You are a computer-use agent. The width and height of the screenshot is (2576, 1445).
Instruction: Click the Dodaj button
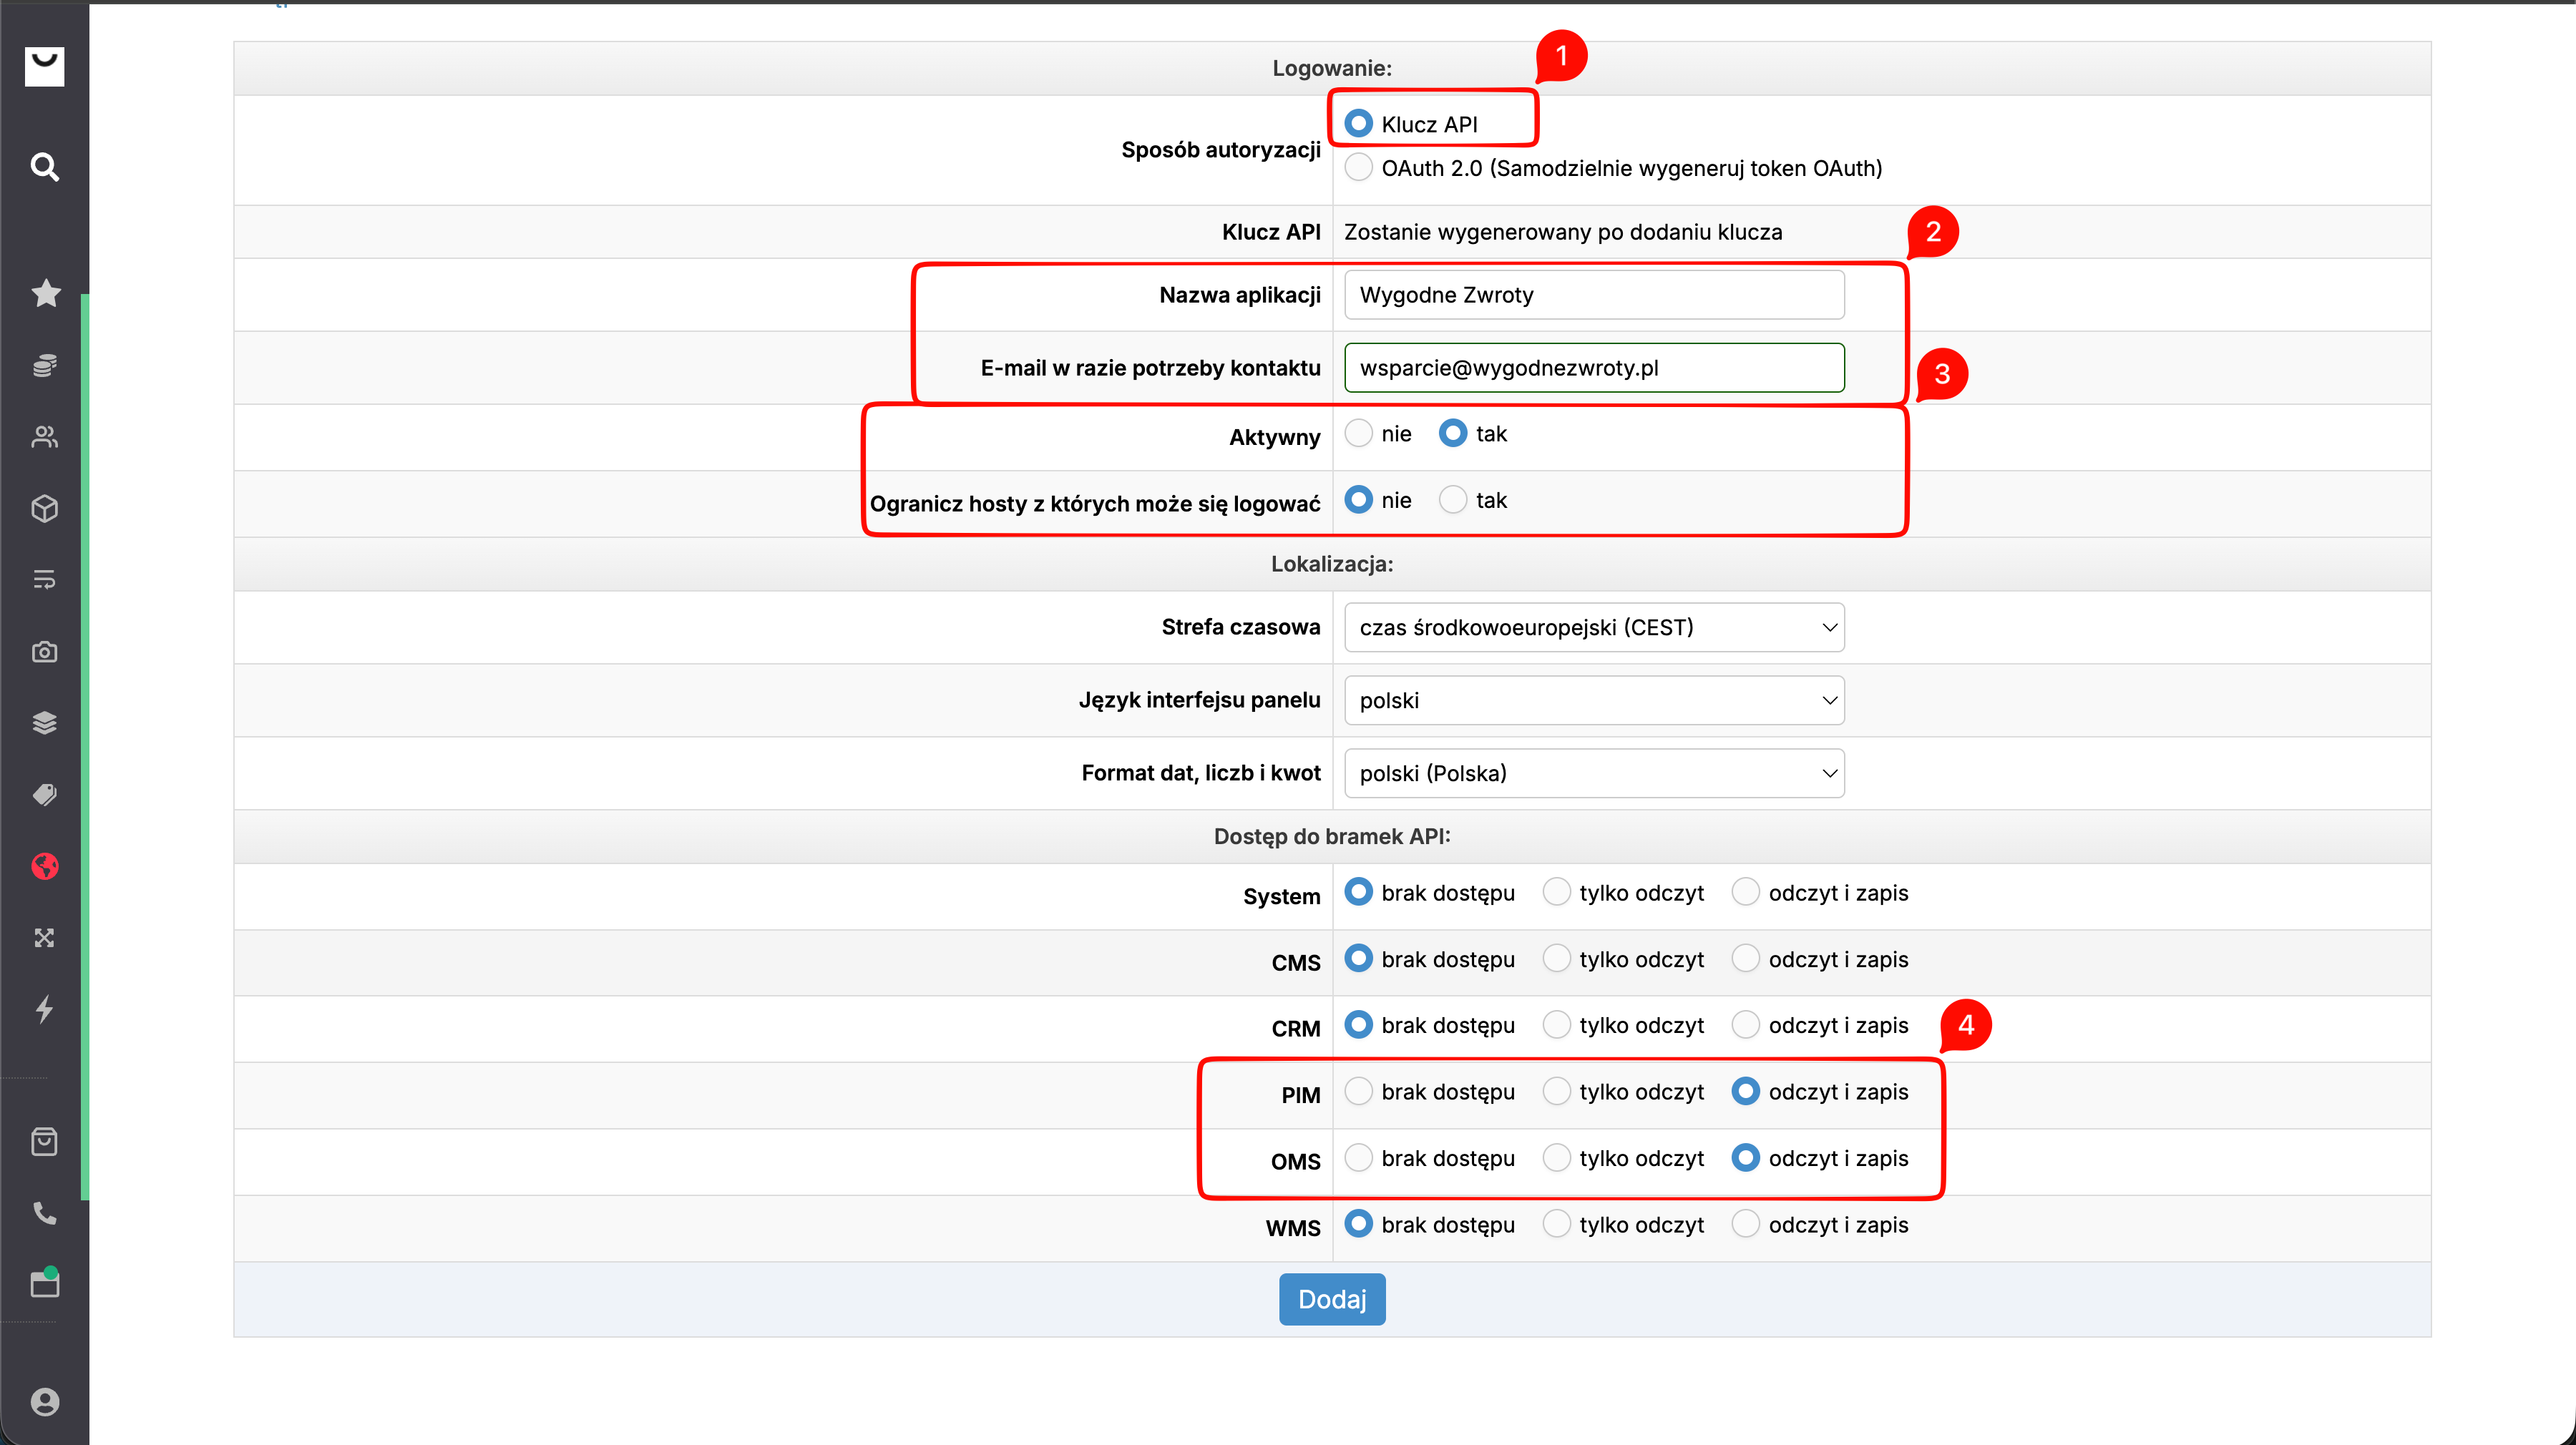[x=1332, y=1299]
